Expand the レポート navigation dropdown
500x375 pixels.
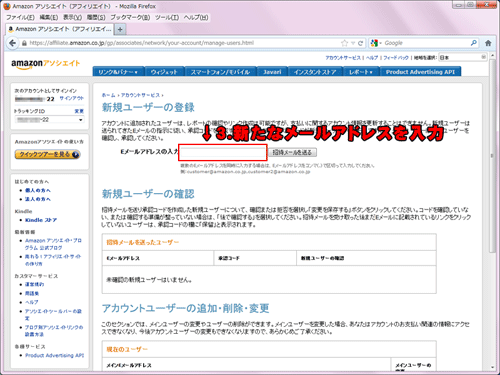click(361, 72)
